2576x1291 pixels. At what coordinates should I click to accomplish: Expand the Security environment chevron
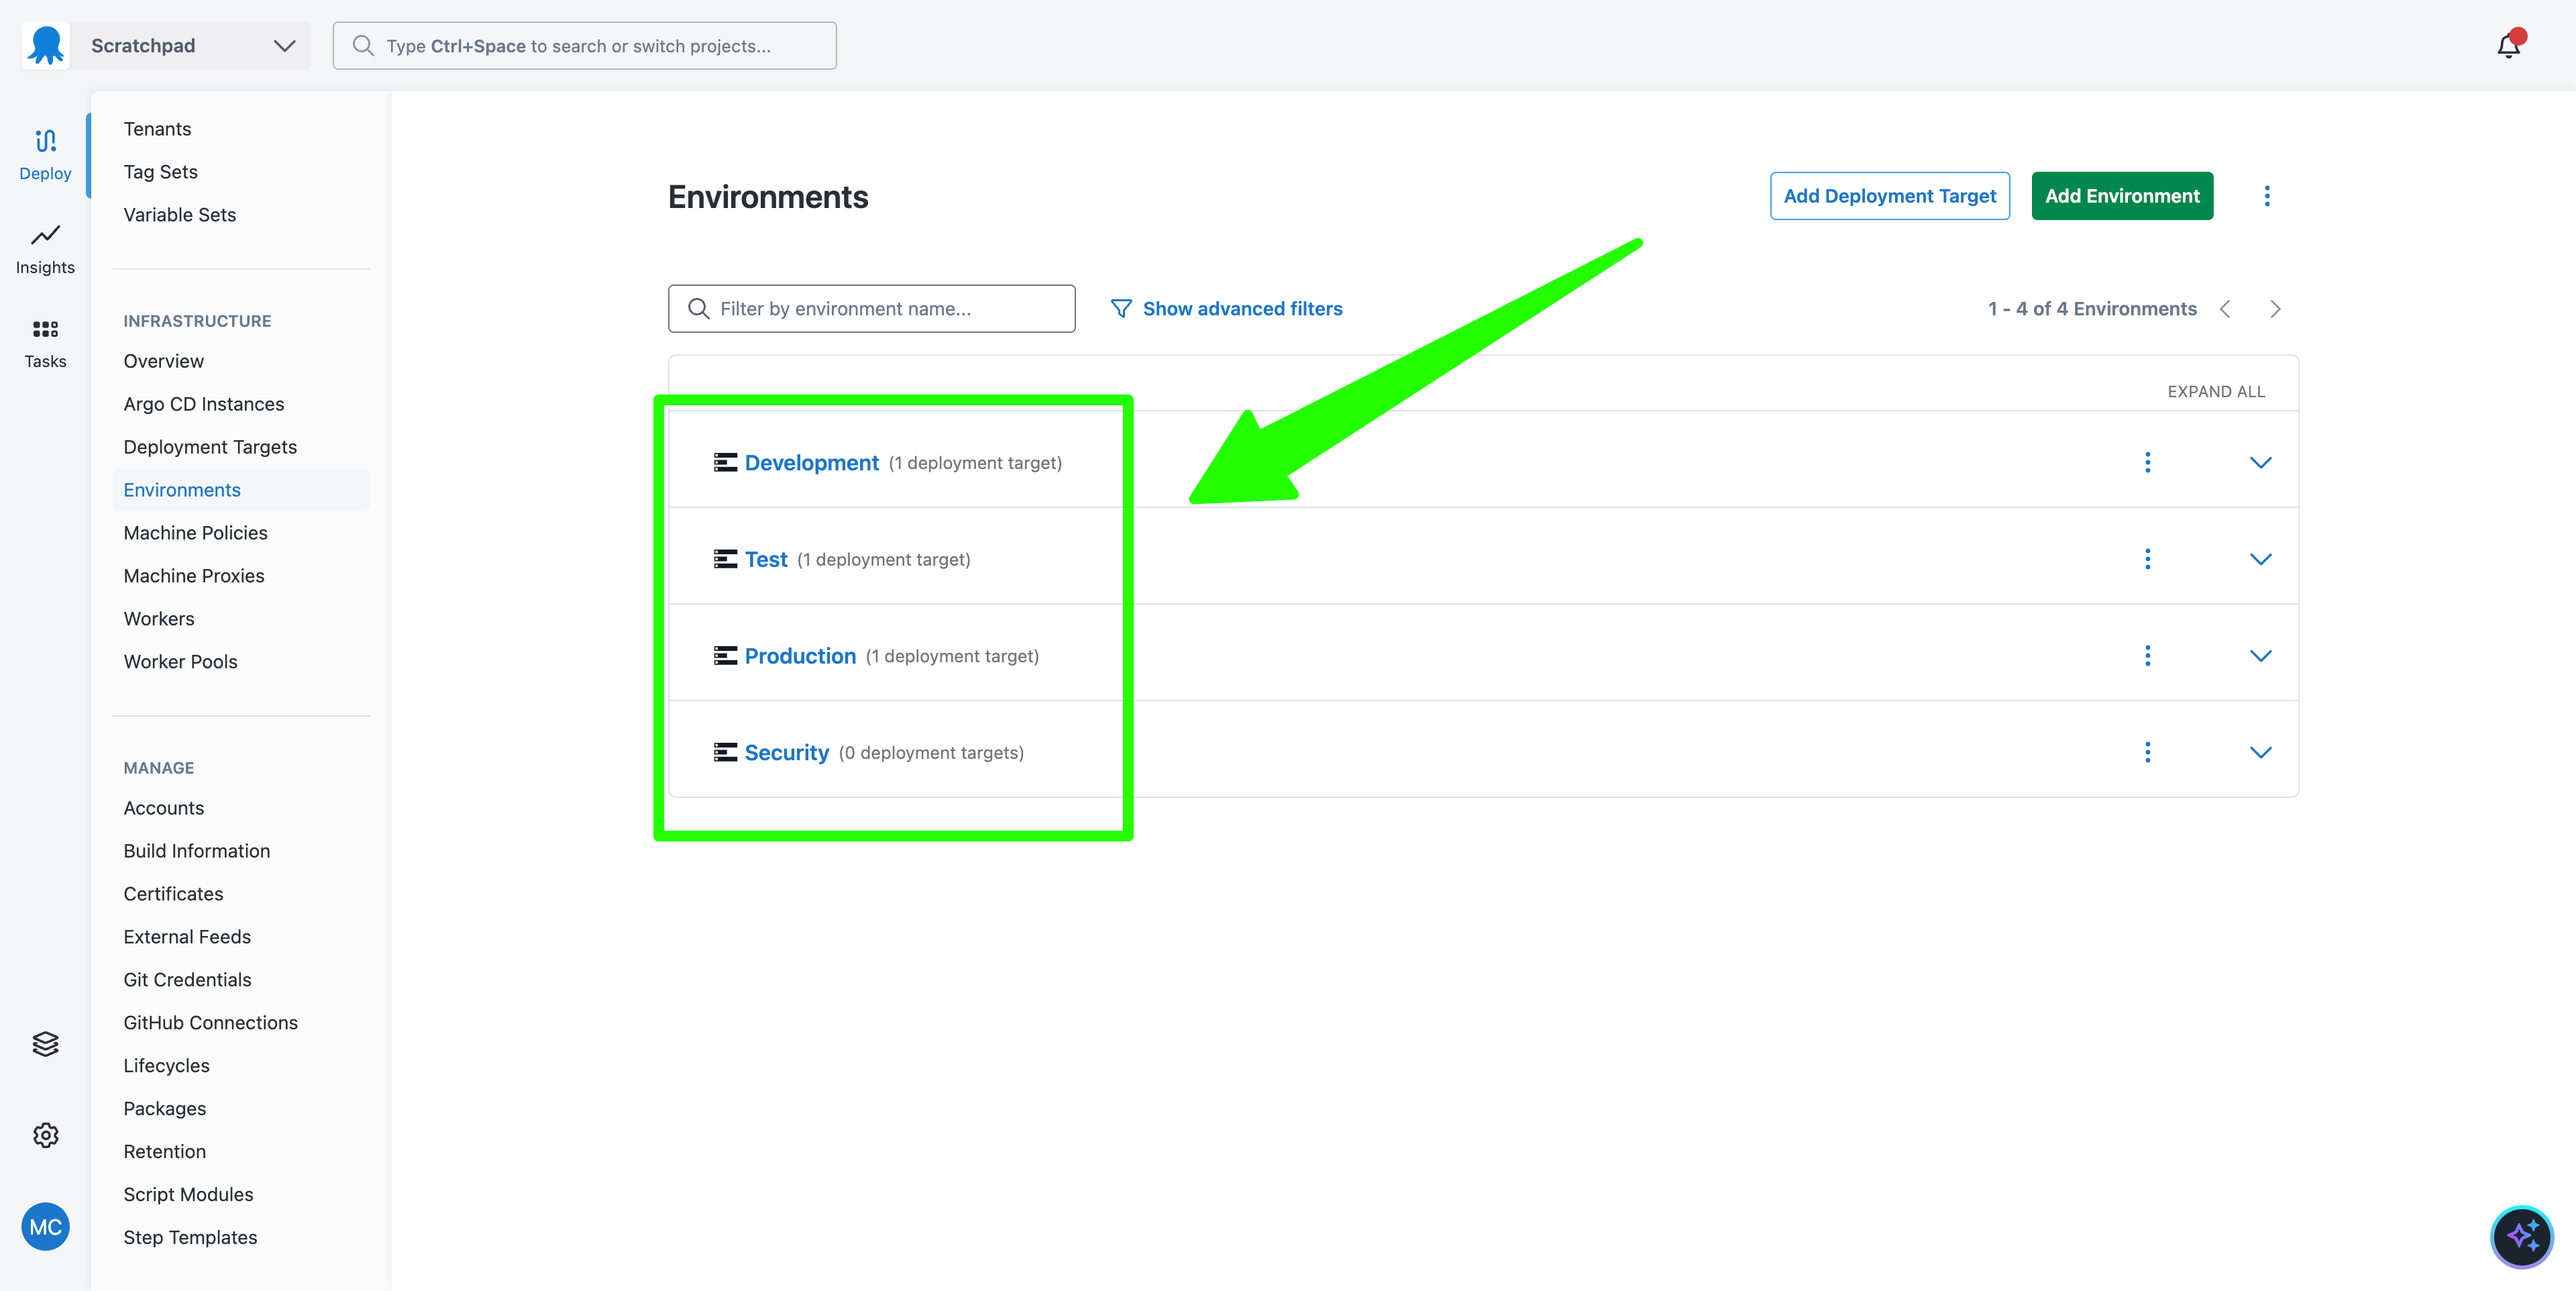(2260, 753)
